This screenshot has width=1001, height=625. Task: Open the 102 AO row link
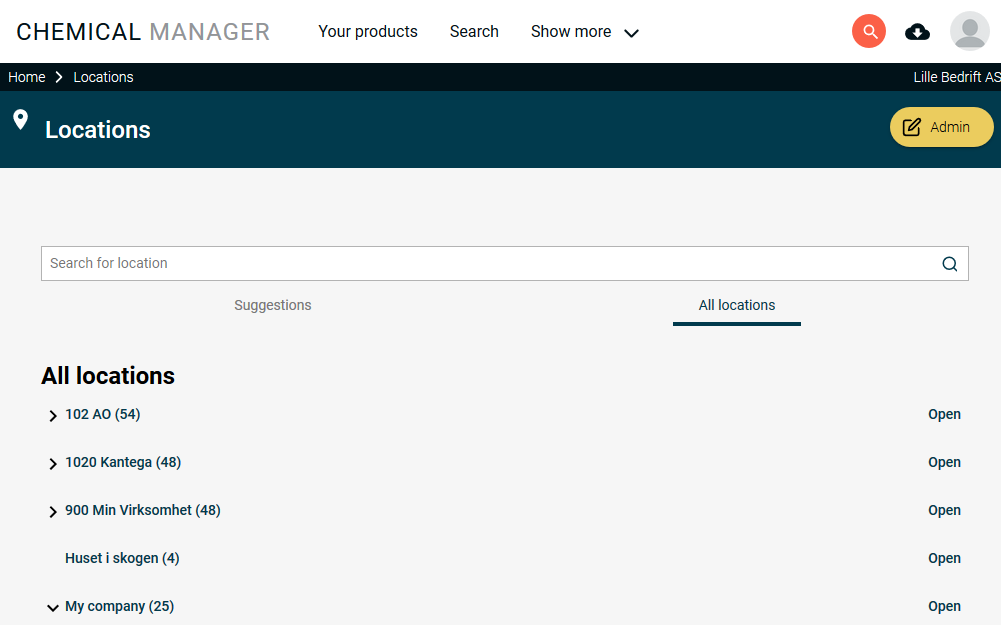[944, 414]
